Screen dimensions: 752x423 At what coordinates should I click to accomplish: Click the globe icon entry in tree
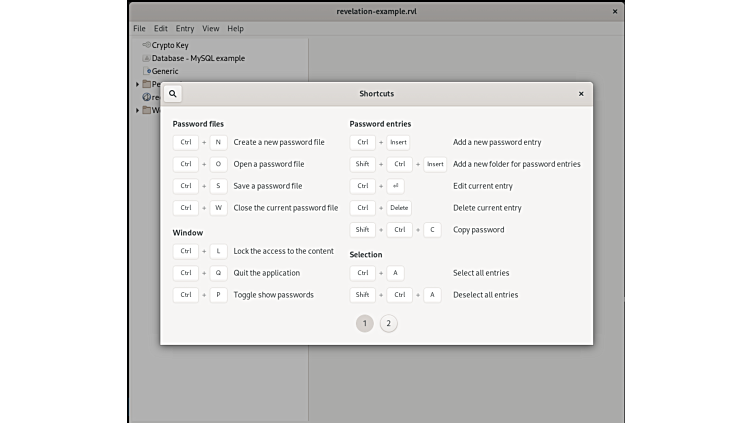point(147,97)
